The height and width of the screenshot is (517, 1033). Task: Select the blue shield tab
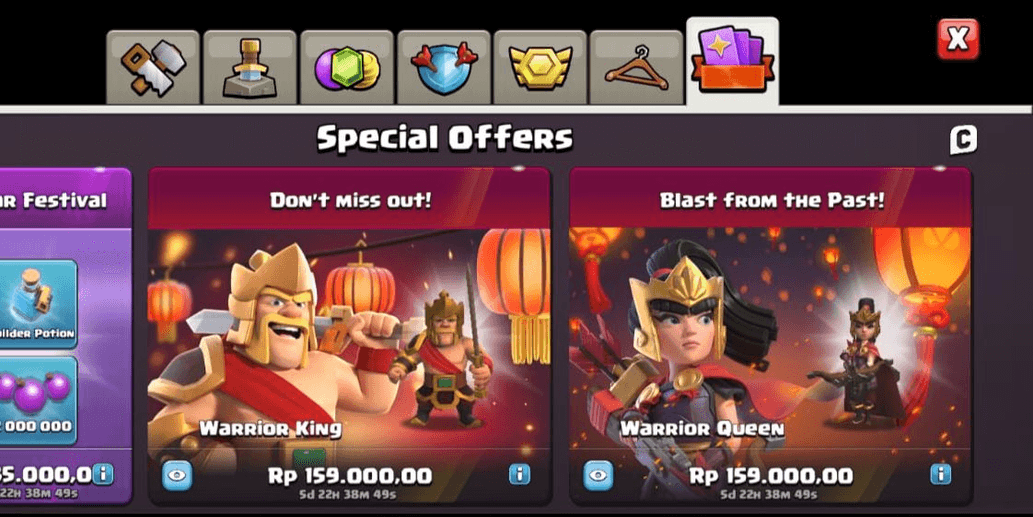click(443, 67)
